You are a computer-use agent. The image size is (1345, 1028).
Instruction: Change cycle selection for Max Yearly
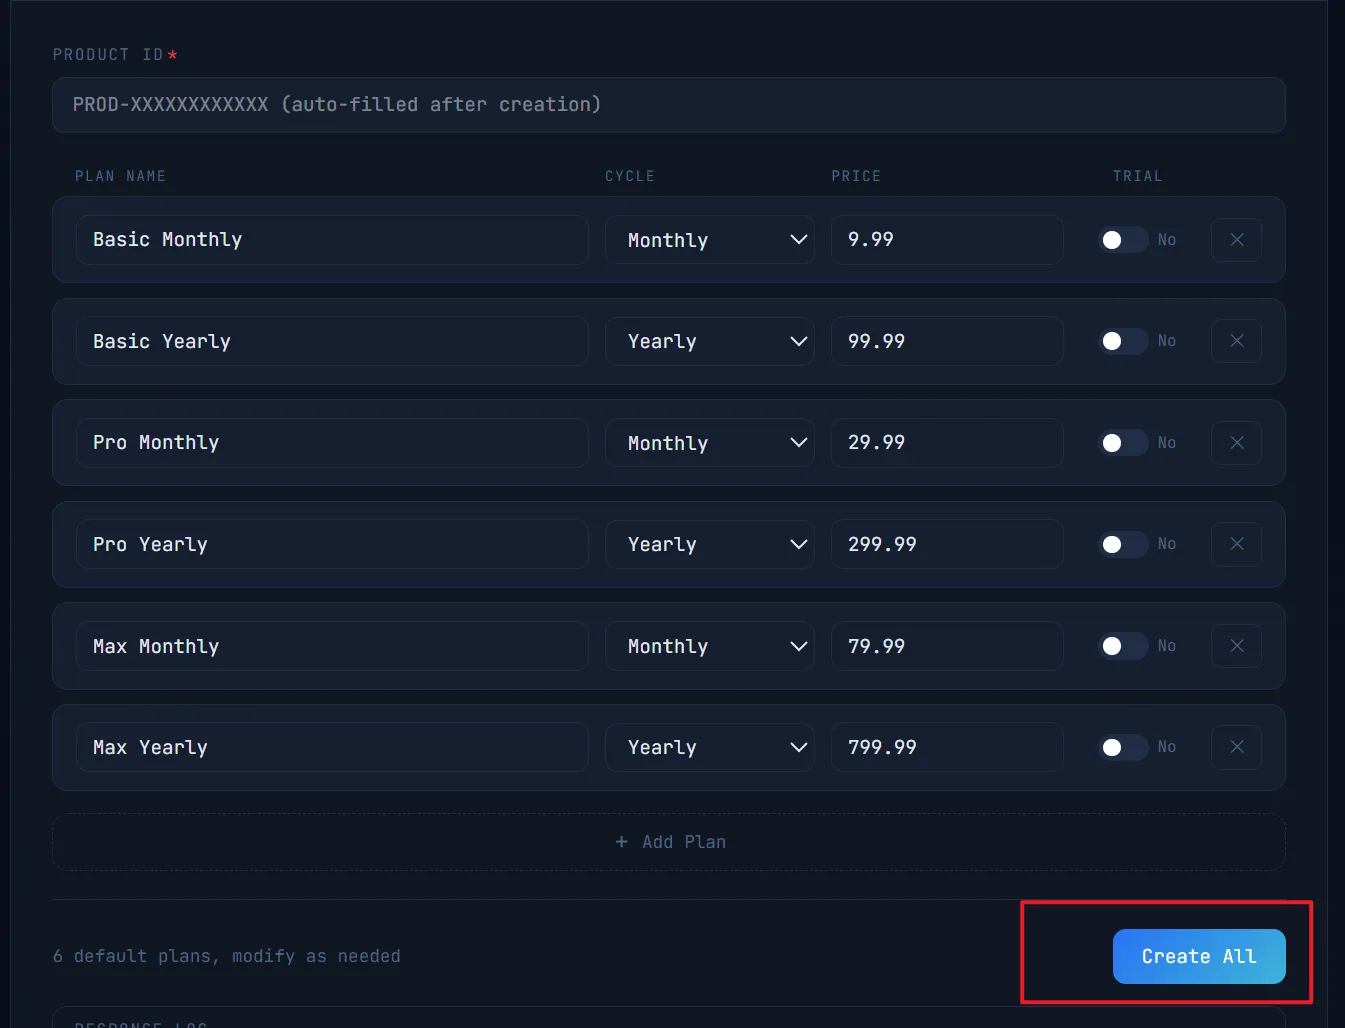(709, 747)
